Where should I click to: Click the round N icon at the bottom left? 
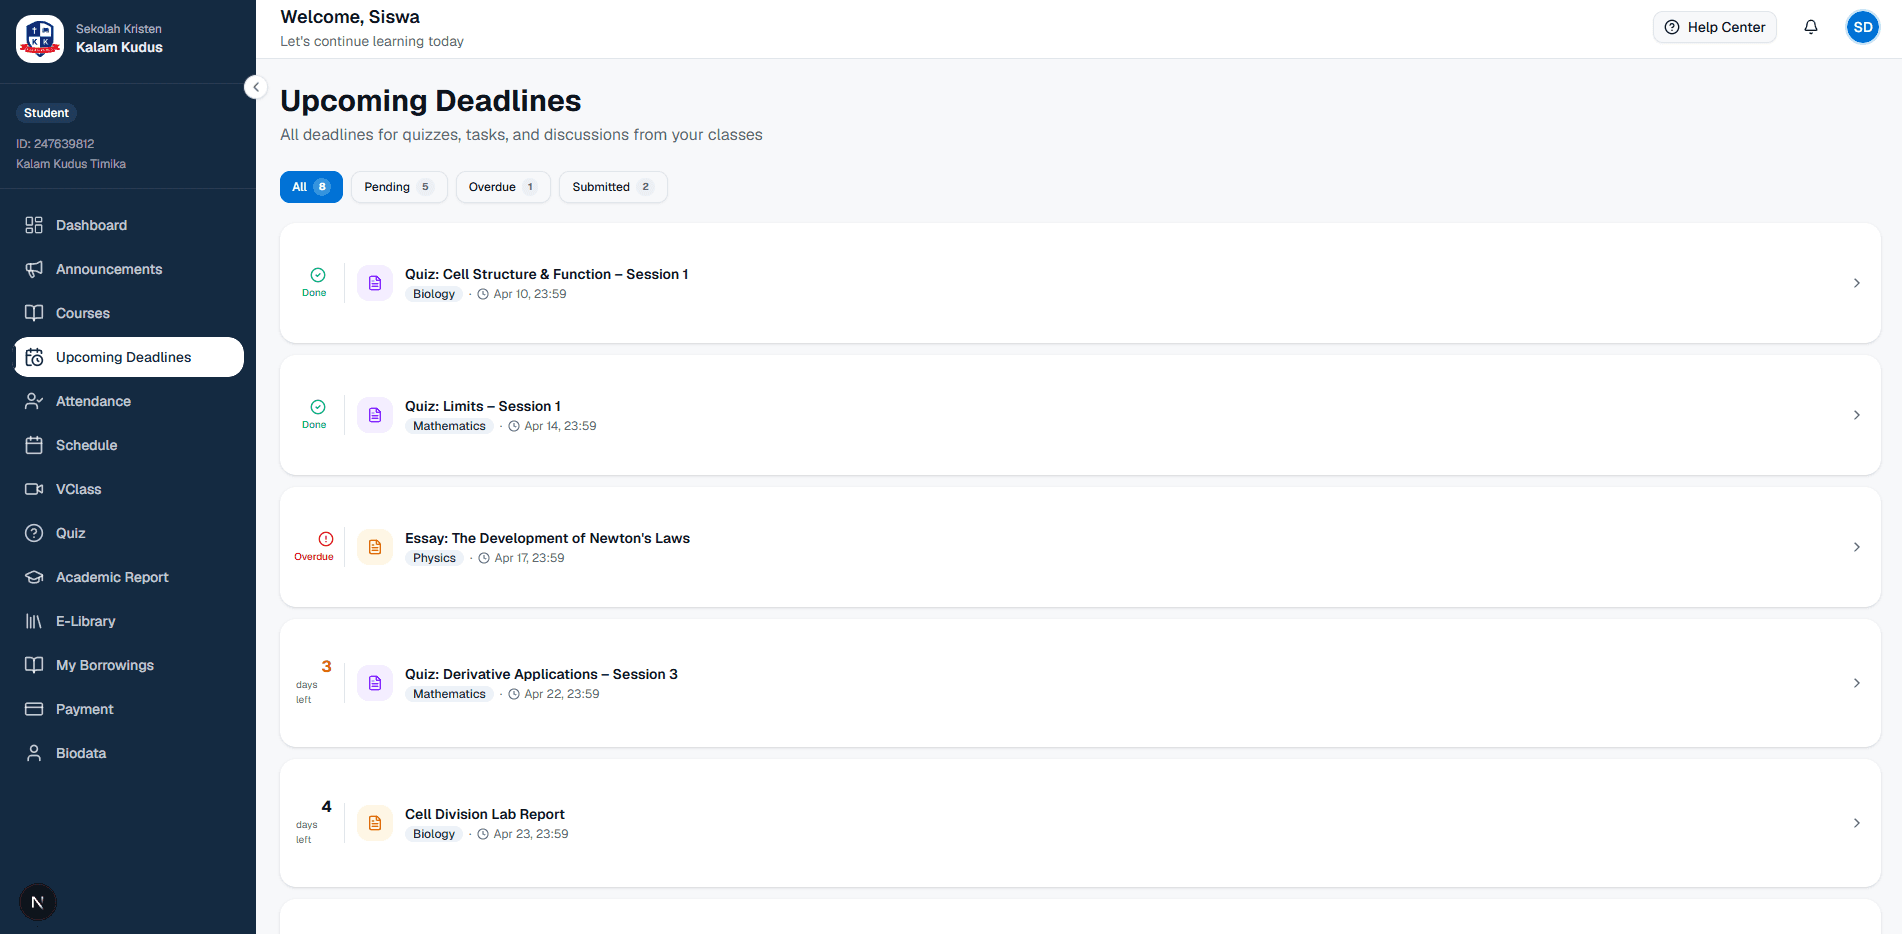pos(38,902)
